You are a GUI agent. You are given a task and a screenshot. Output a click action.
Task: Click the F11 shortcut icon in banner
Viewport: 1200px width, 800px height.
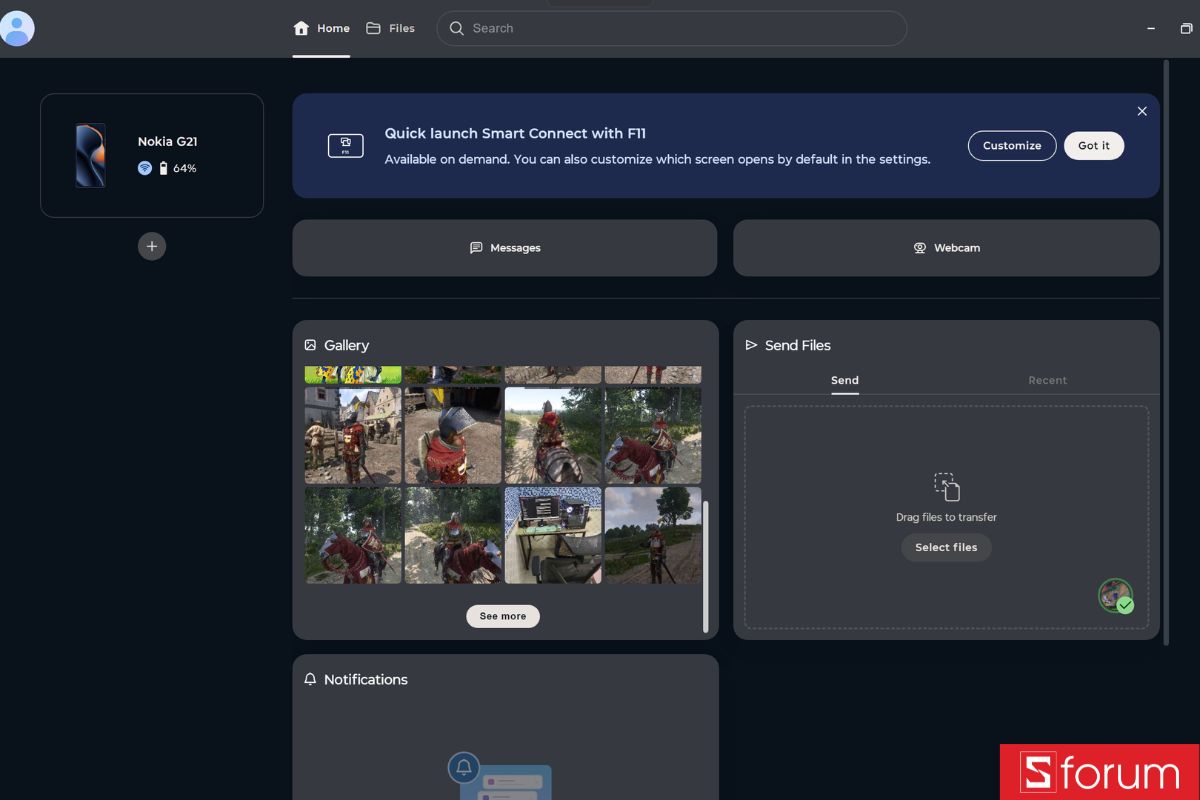click(345, 146)
